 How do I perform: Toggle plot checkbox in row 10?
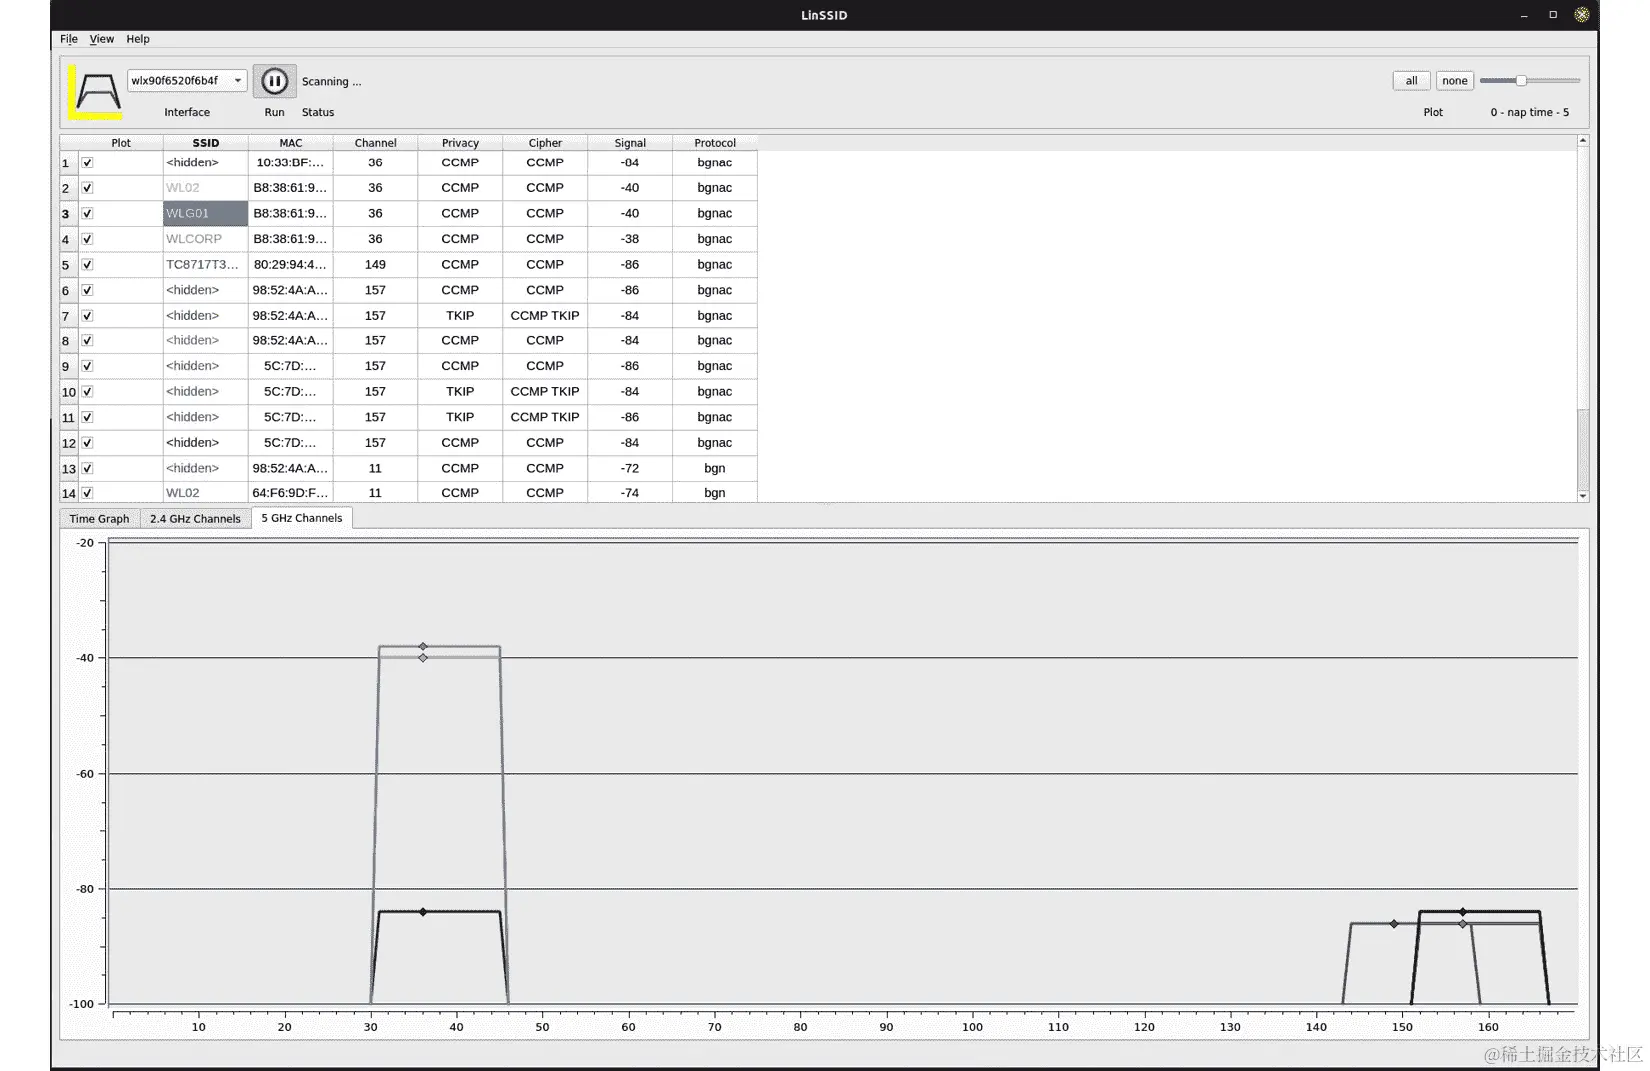(x=87, y=392)
